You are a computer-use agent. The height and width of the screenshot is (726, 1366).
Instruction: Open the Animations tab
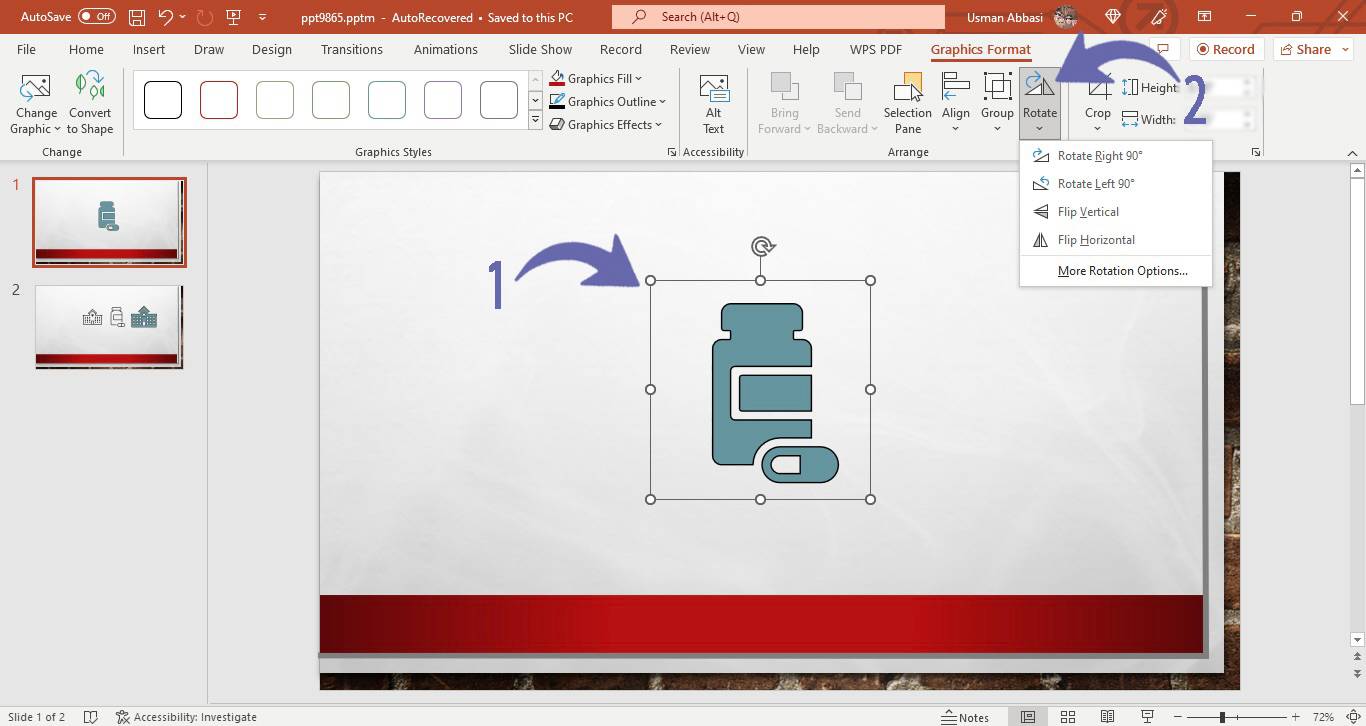pos(446,49)
